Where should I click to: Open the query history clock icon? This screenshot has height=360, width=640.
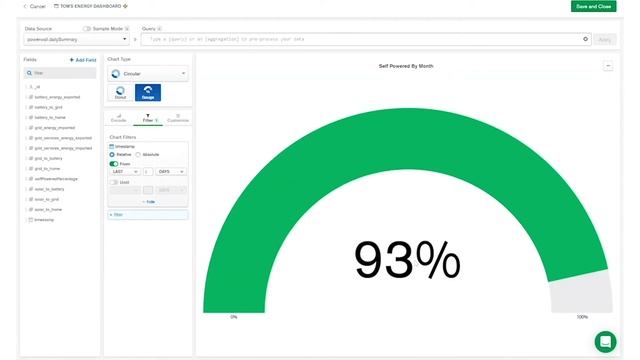[x=585, y=39]
